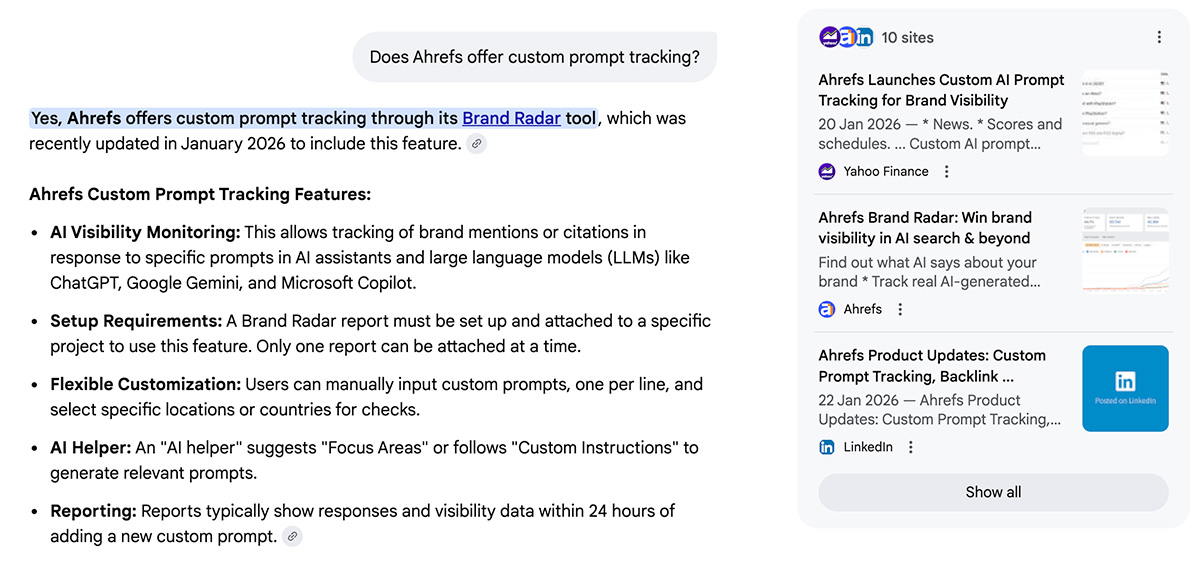Open "Ahrefs Launches Custom AI Prompt Tracking" article

[x=941, y=90]
